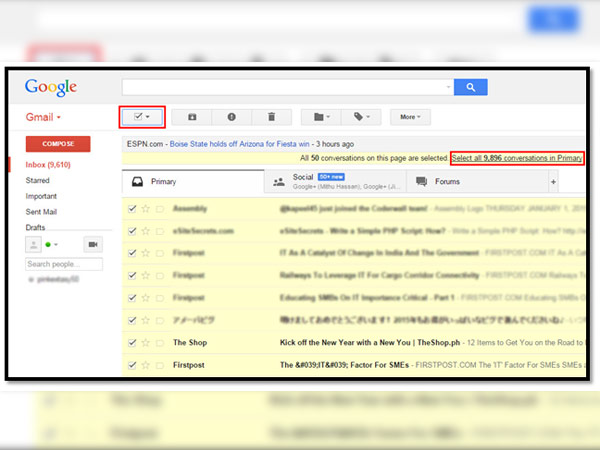Star the Railways To Leverage IT email

(145, 276)
